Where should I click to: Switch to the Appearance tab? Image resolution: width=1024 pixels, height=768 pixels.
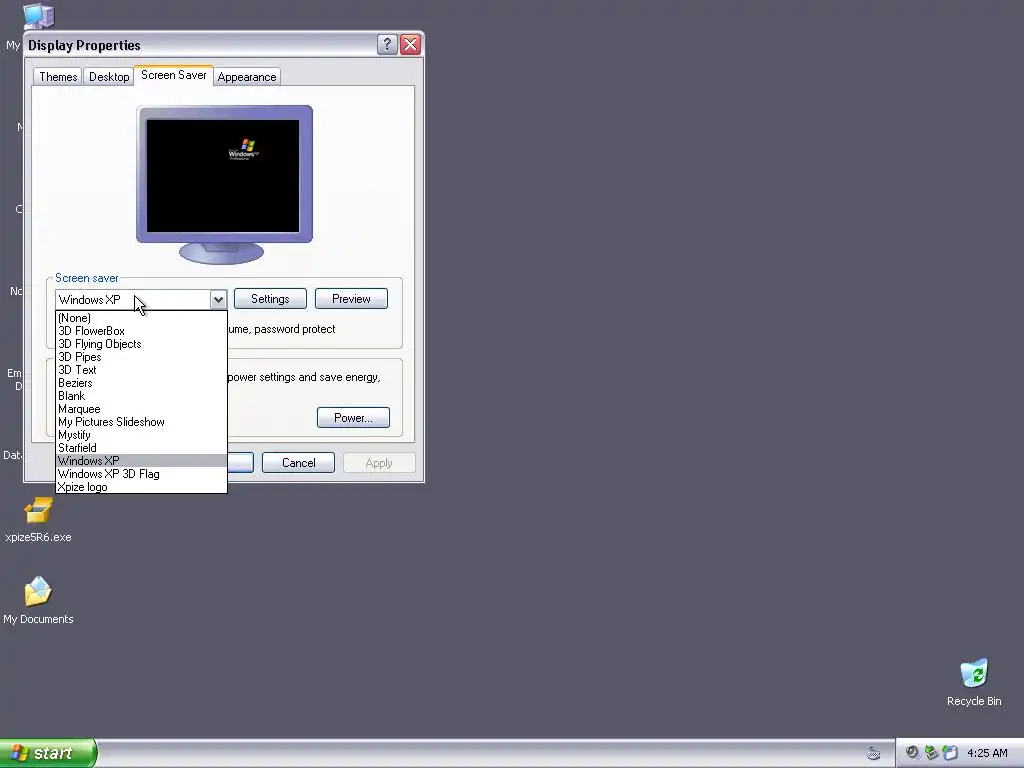(247, 76)
